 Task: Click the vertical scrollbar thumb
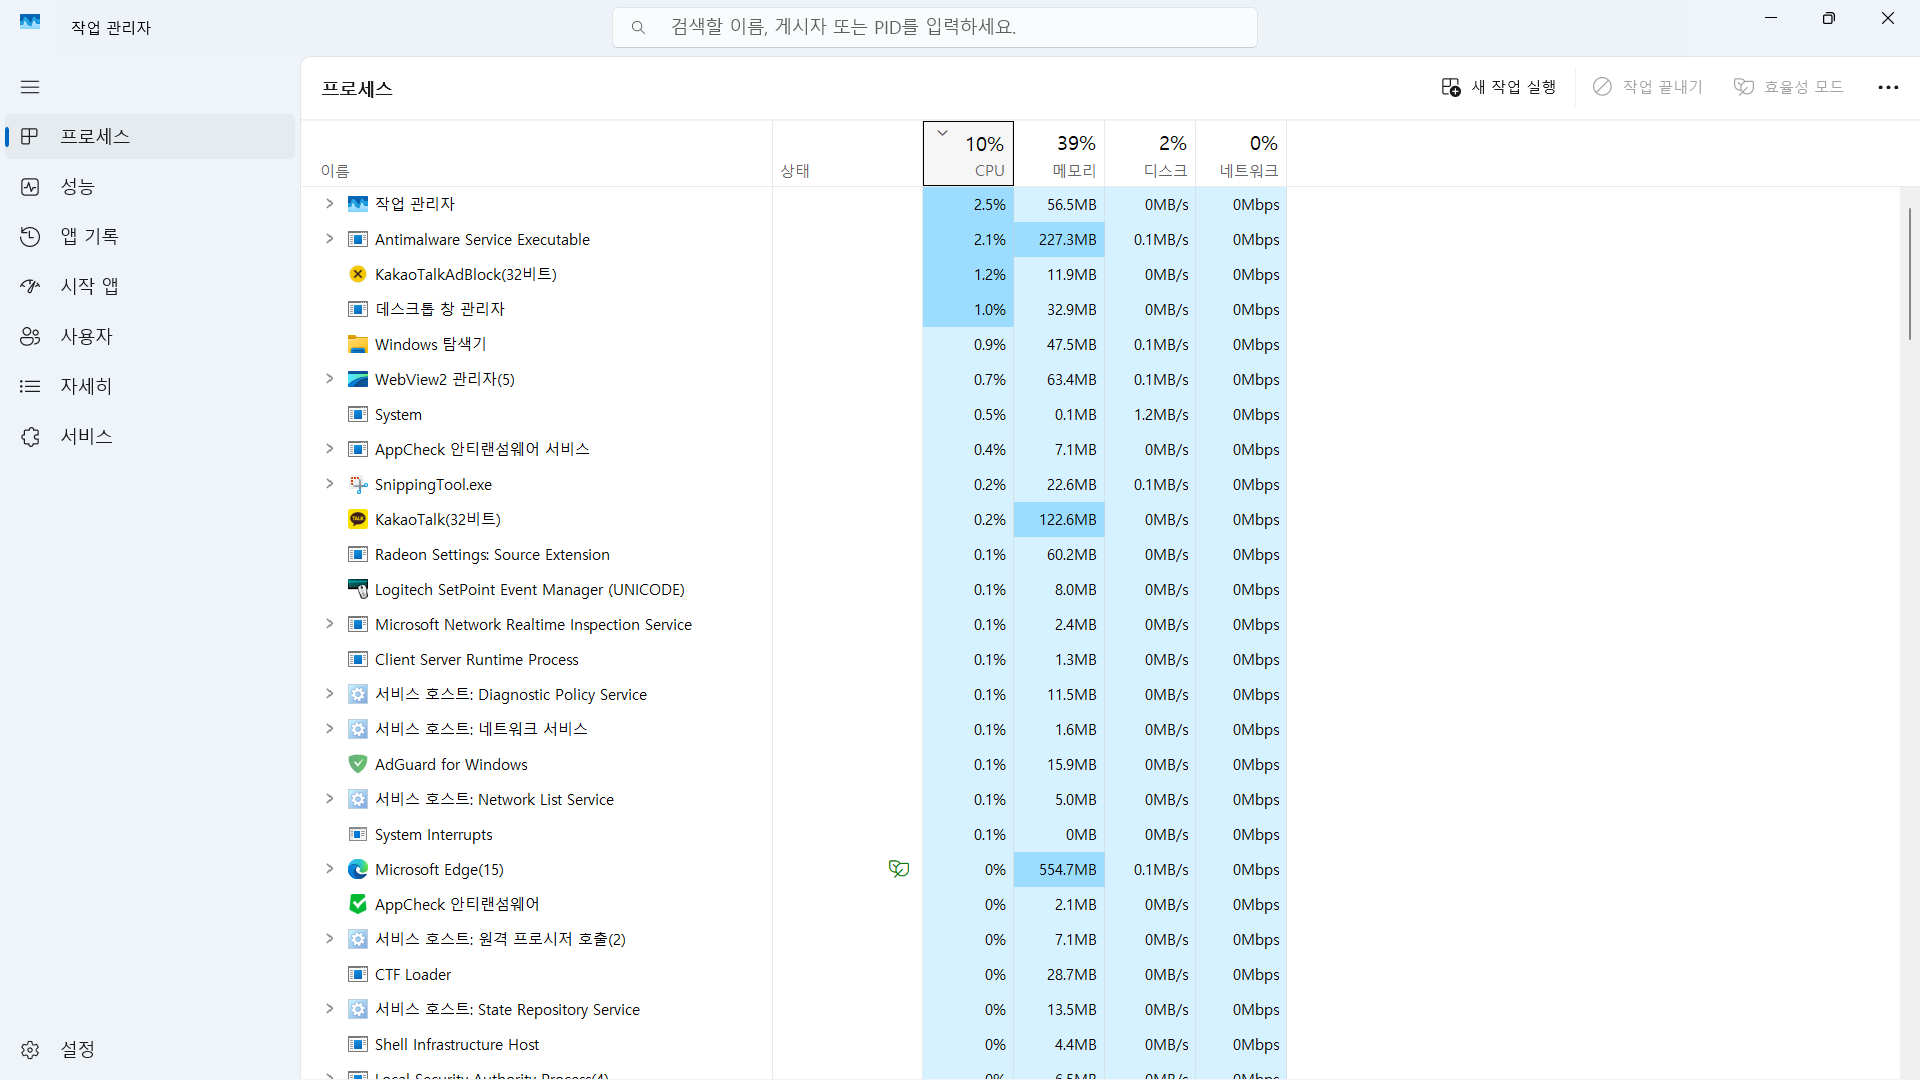click(x=1909, y=272)
